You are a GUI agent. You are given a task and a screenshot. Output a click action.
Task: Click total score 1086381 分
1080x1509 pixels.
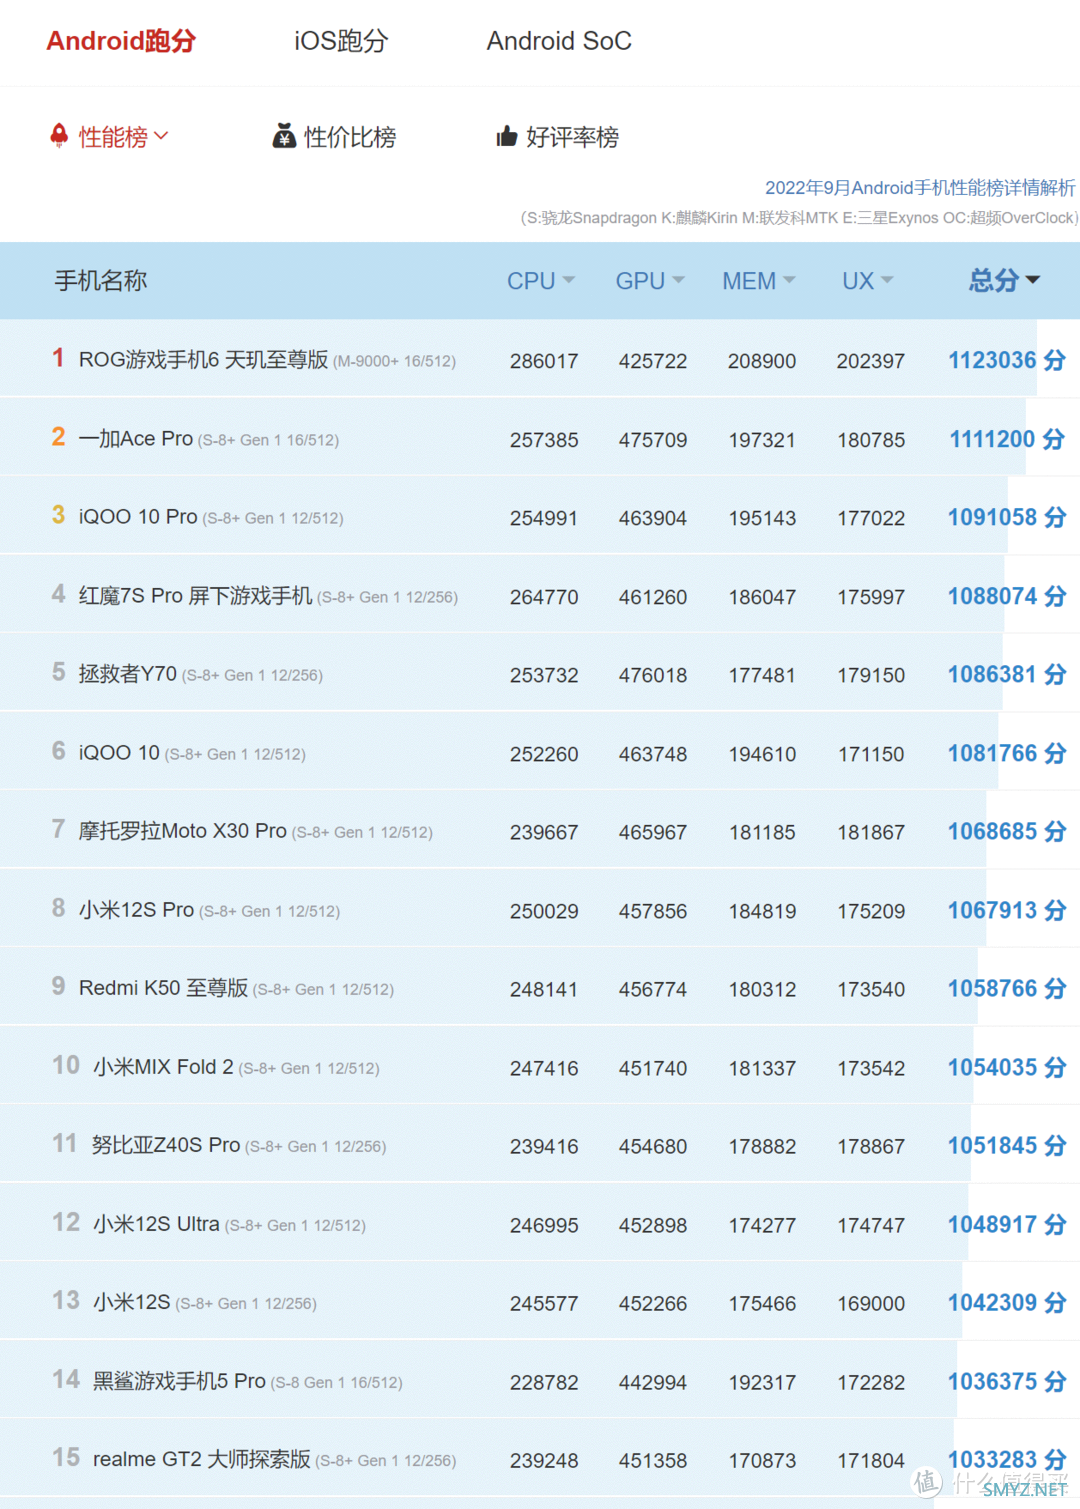click(1007, 674)
